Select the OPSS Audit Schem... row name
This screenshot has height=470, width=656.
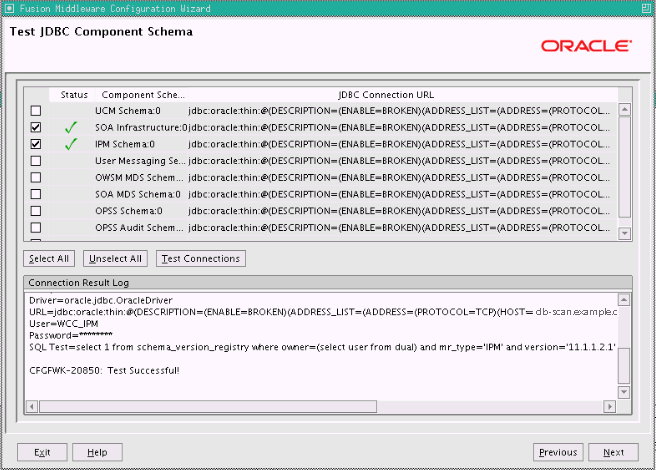tap(139, 228)
